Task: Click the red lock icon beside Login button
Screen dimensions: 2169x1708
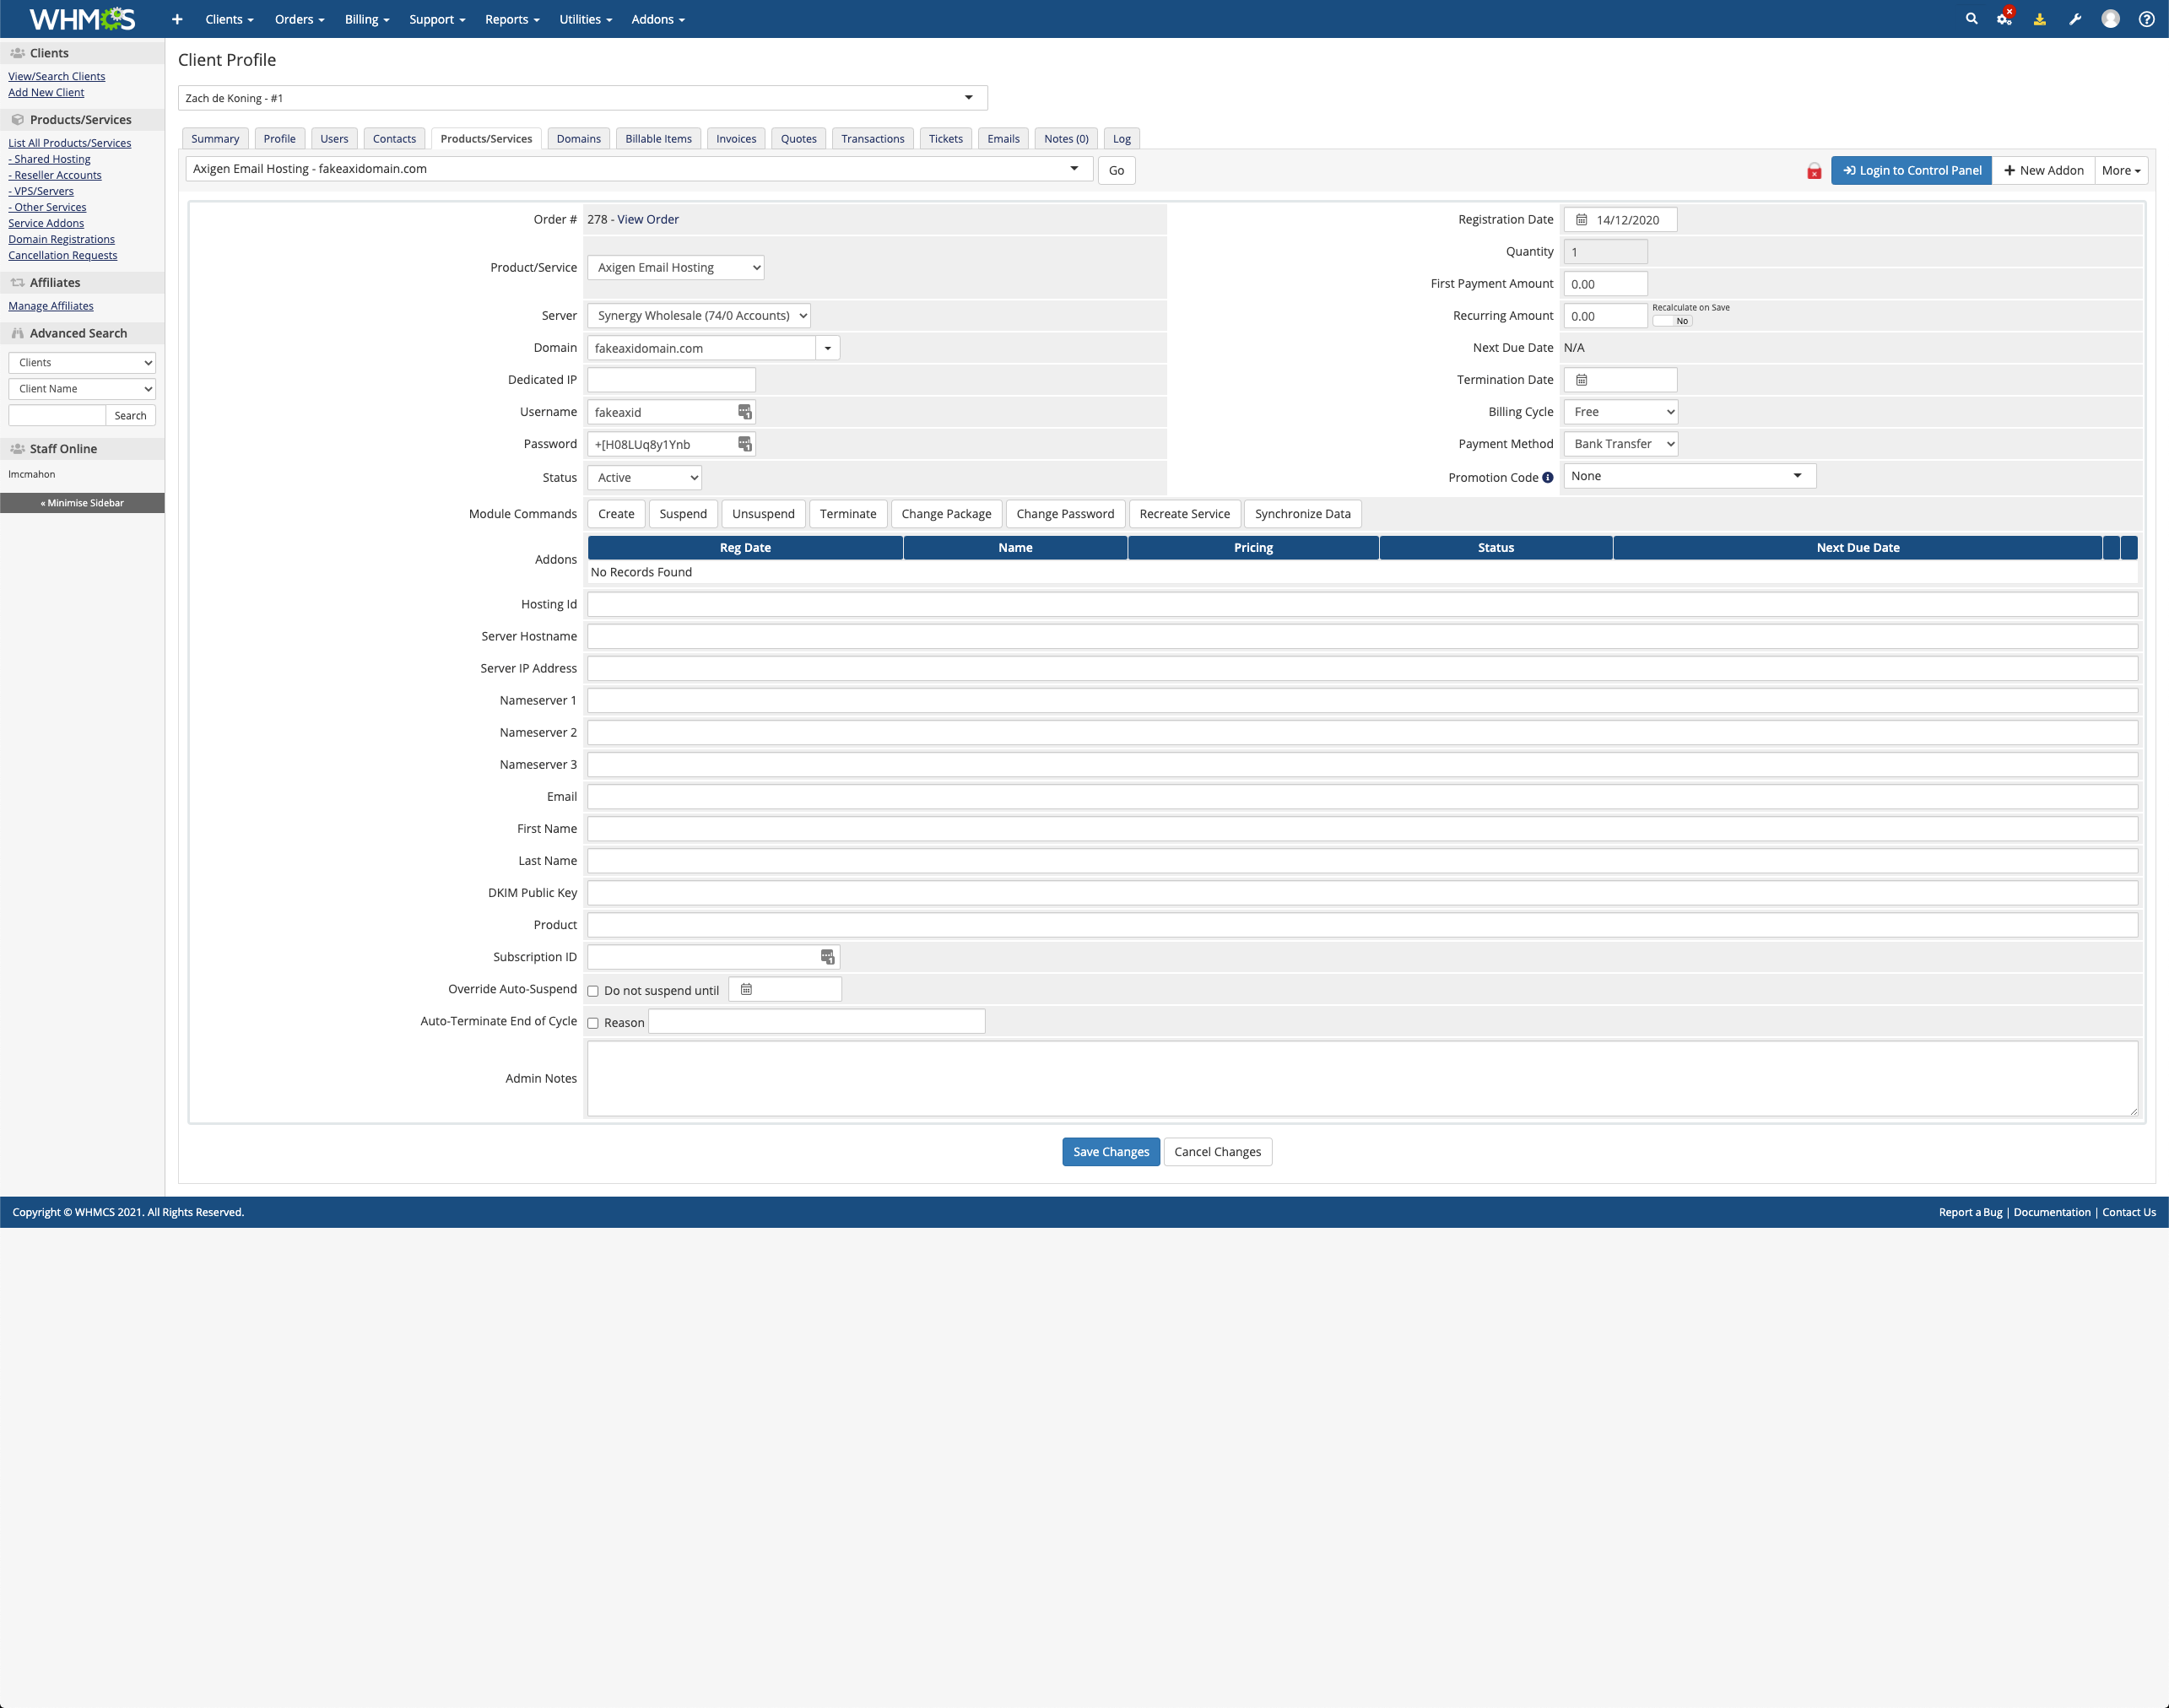Action: click(1814, 171)
